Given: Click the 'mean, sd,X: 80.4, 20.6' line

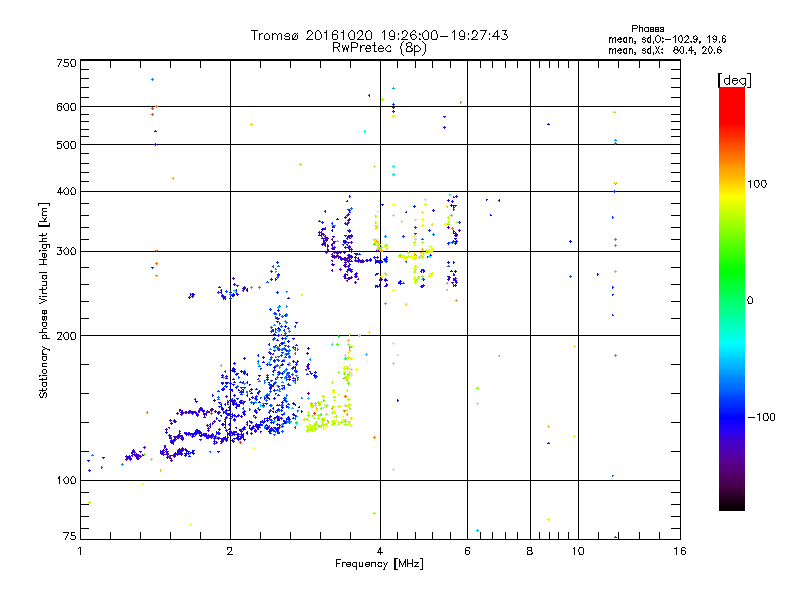Looking at the screenshot, I should [x=665, y=50].
